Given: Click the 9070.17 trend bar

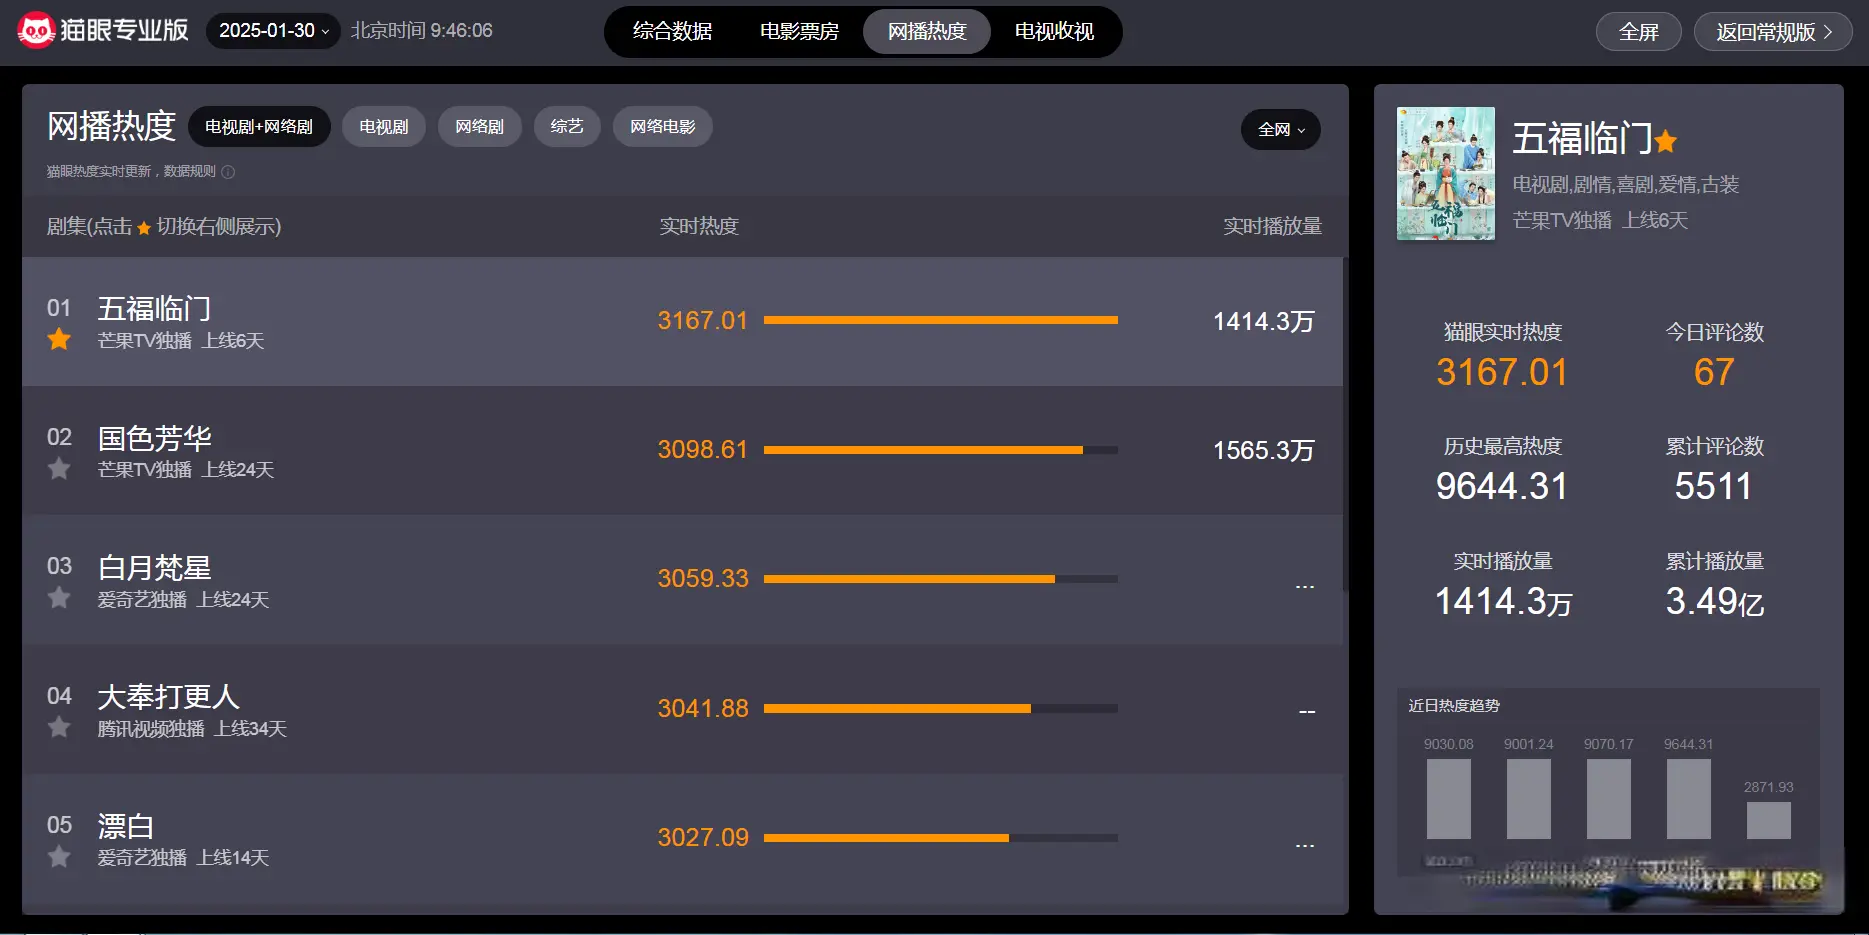Looking at the screenshot, I should click(x=1609, y=798).
